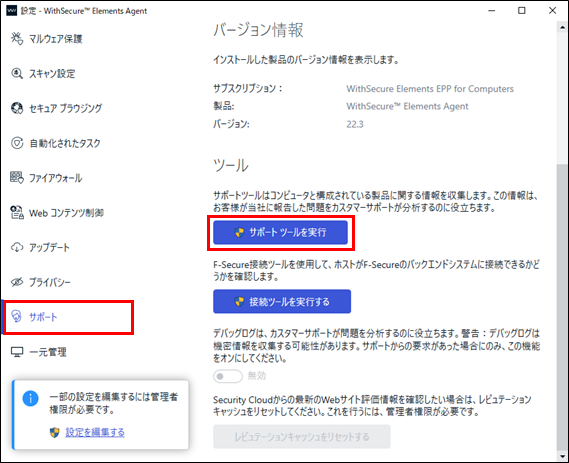The width and height of the screenshot is (569, 463).
Task: Click the vertical scrollbar thumb
Action: tap(562, 308)
